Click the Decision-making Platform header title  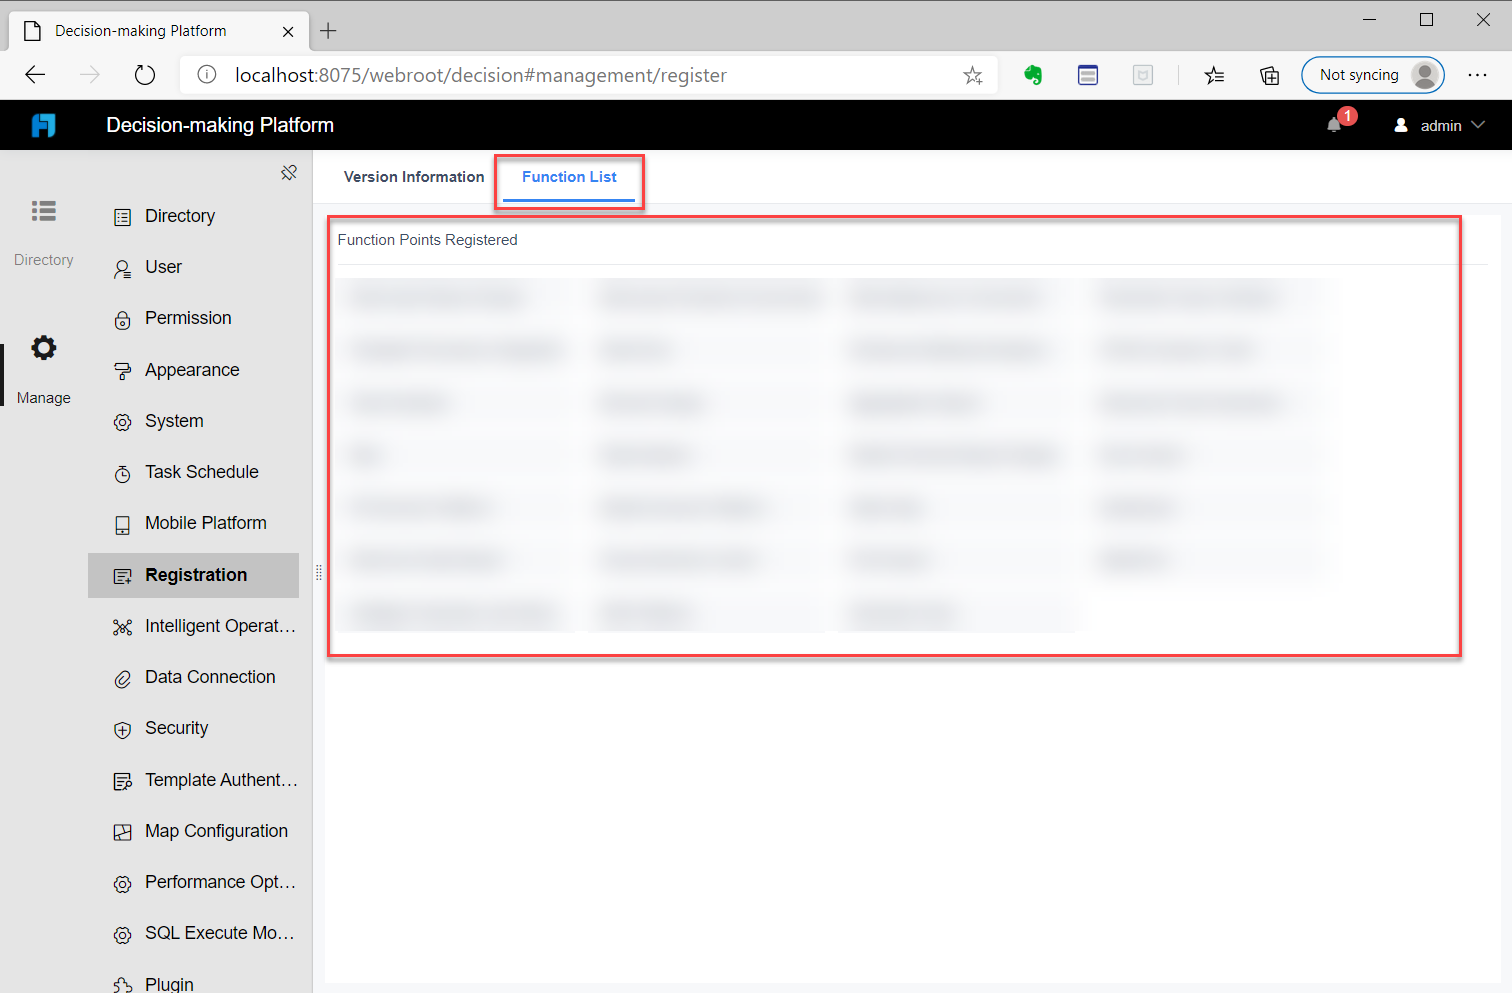tap(220, 125)
